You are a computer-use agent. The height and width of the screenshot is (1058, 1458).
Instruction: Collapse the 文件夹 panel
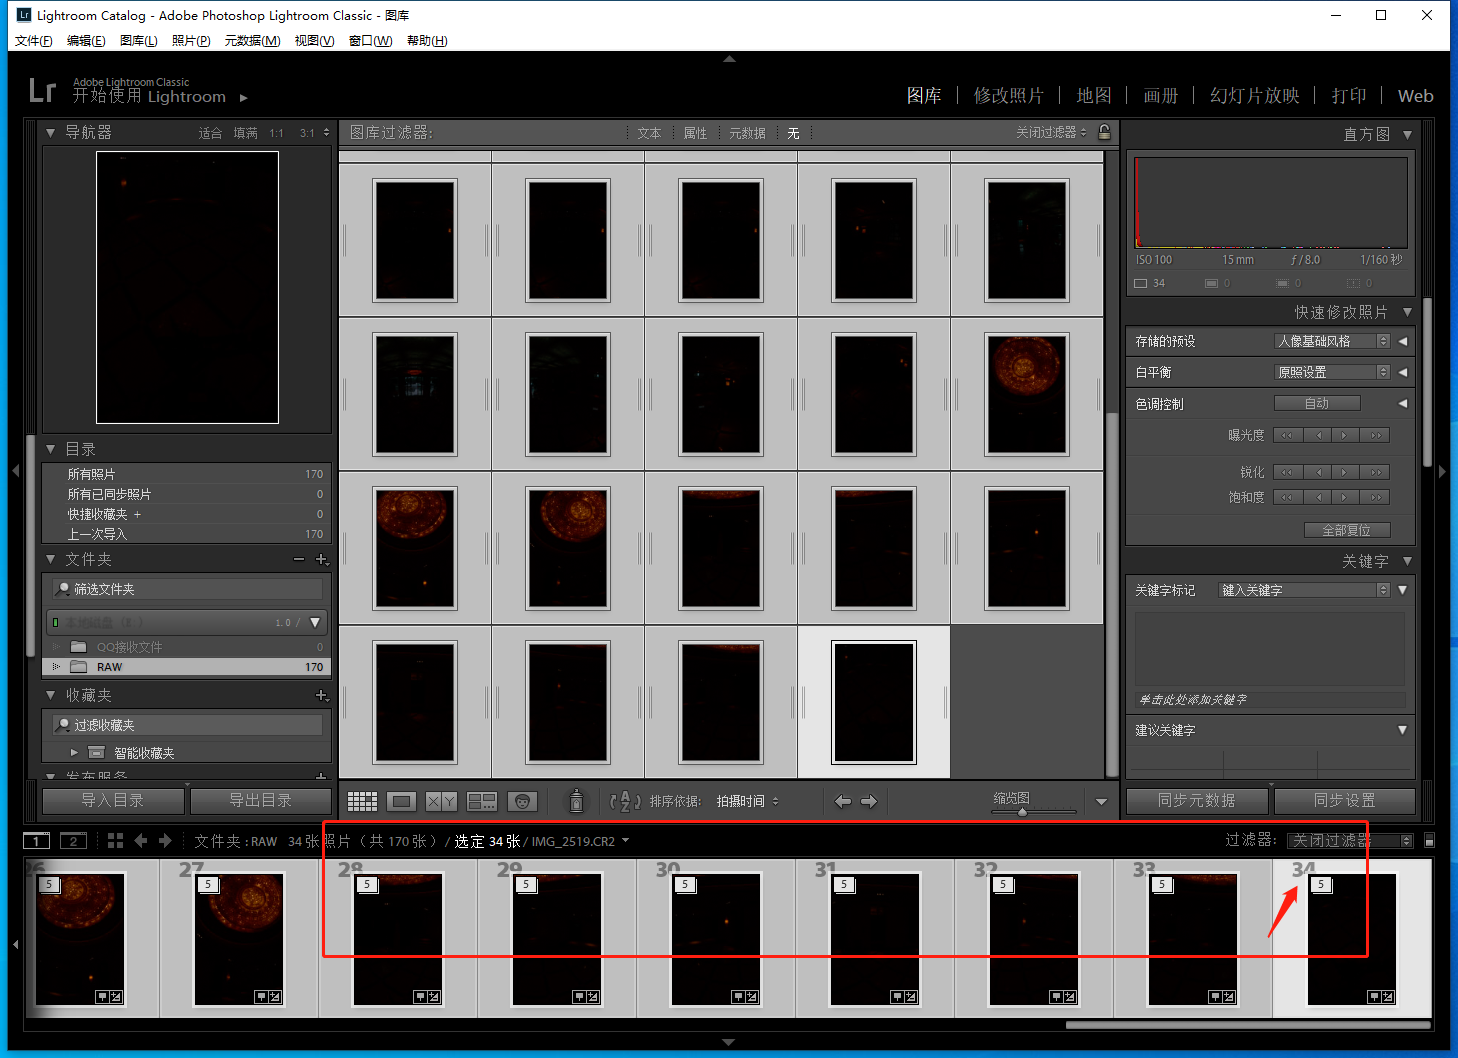click(51, 559)
